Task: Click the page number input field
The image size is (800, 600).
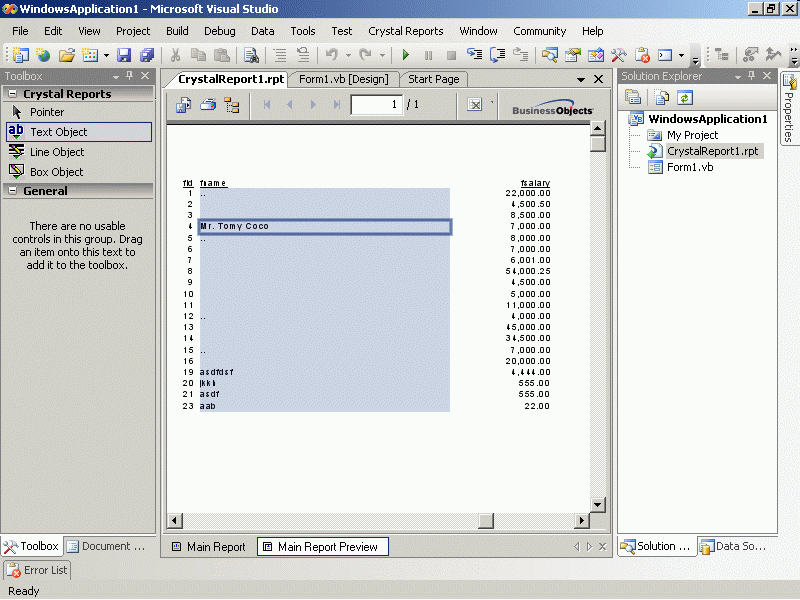Action: pos(377,104)
